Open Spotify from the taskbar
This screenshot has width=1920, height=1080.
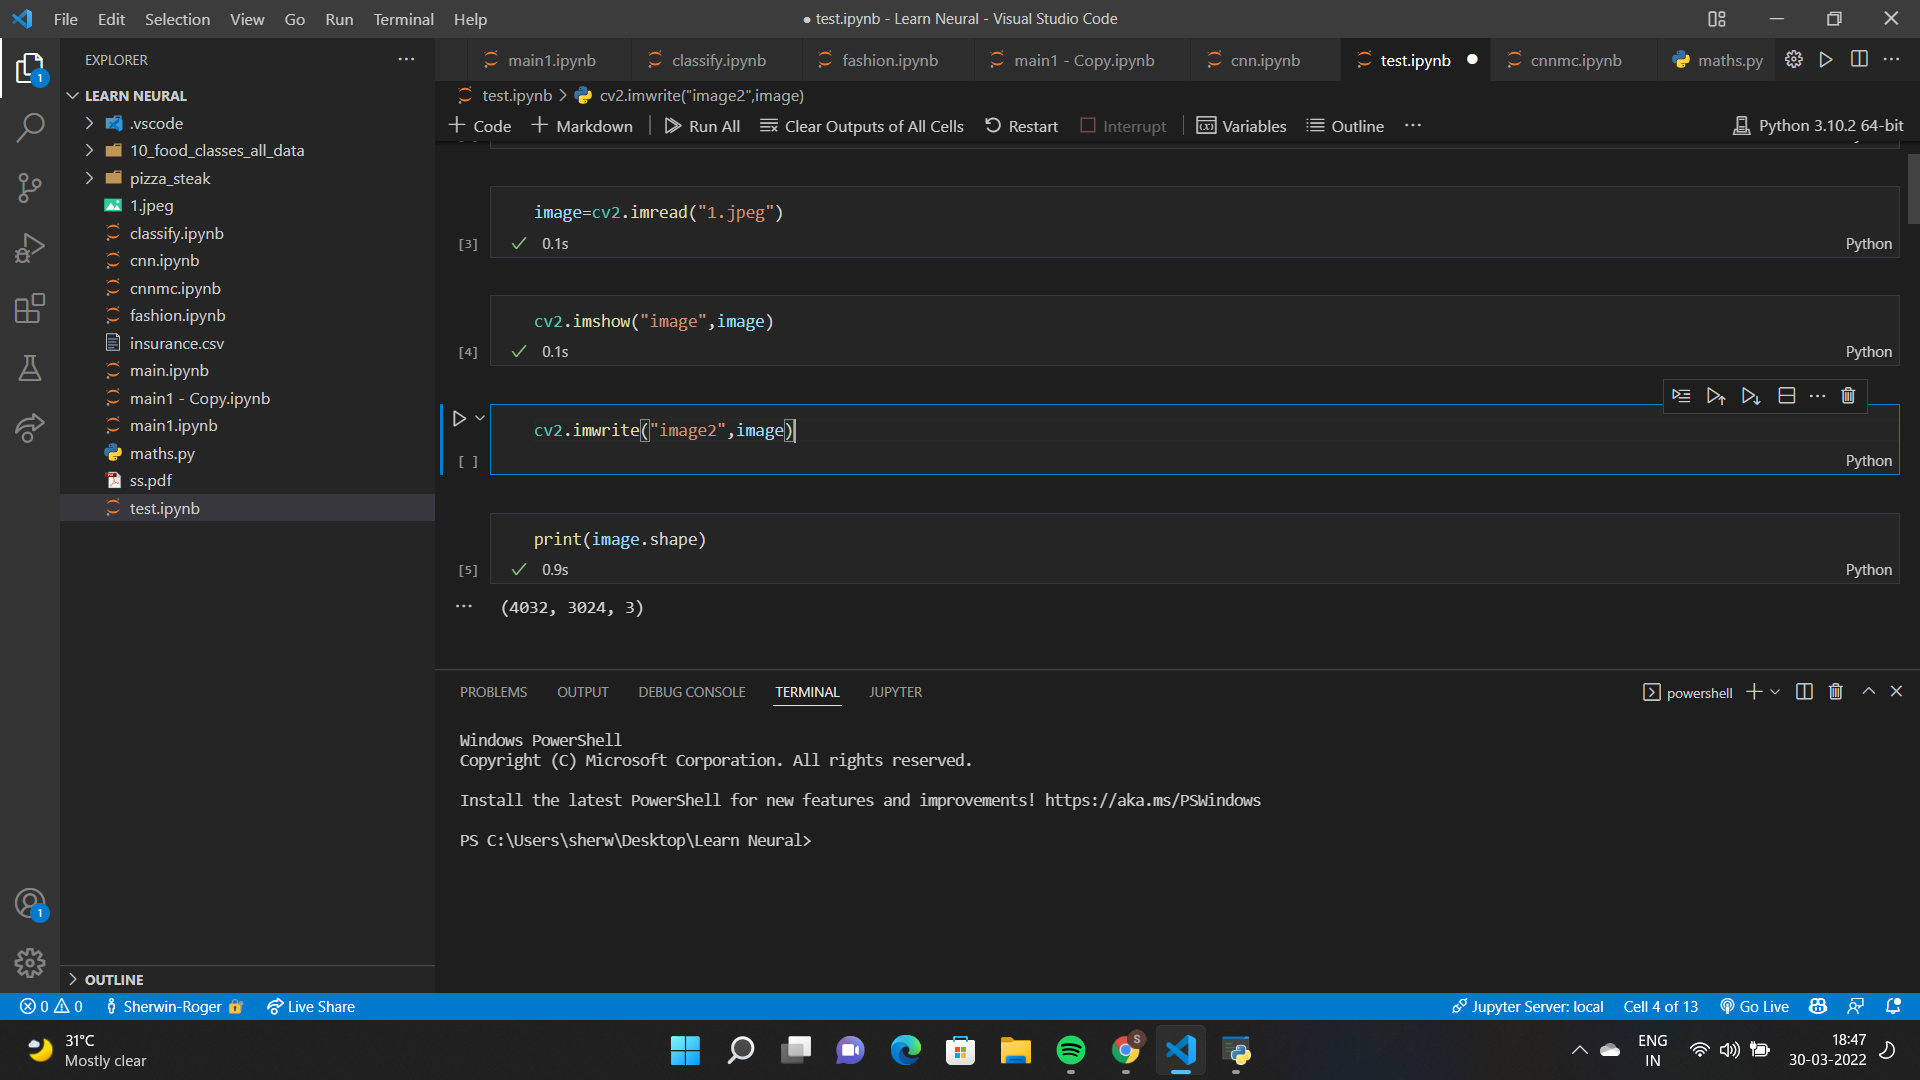click(1071, 1050)
